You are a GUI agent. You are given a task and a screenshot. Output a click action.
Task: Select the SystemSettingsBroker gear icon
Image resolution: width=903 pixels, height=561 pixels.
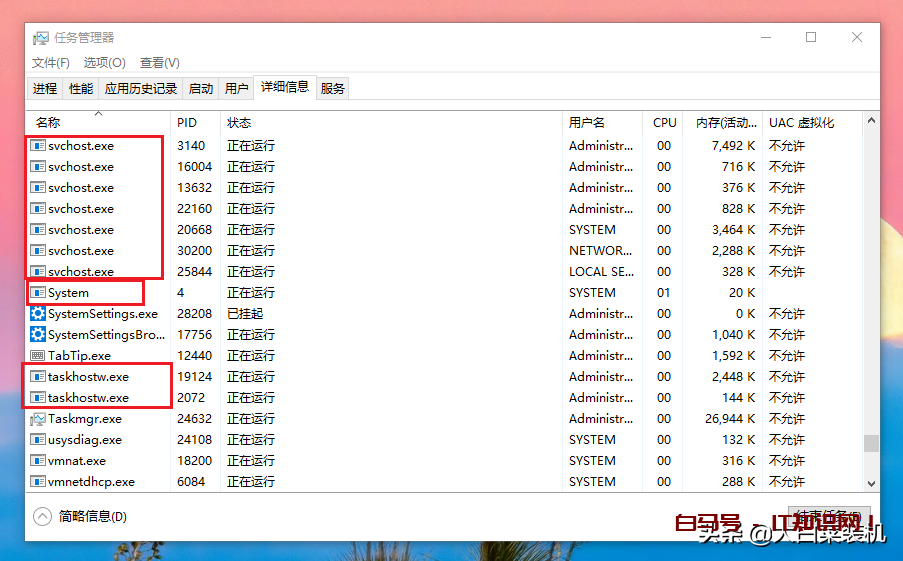(x=38, y=335)
